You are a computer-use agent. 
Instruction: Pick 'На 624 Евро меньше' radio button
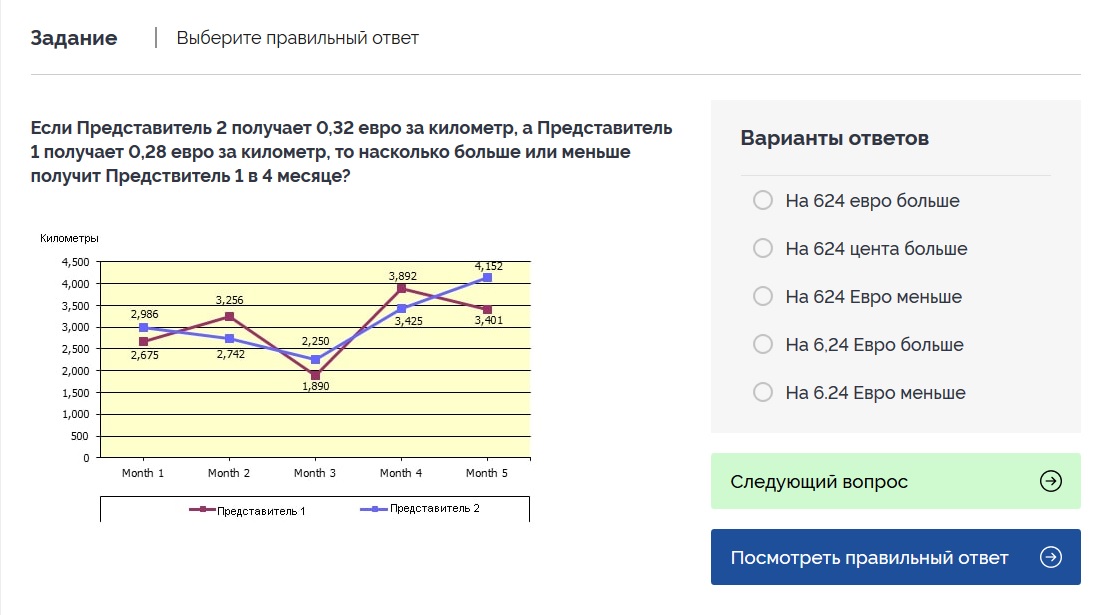763,297
